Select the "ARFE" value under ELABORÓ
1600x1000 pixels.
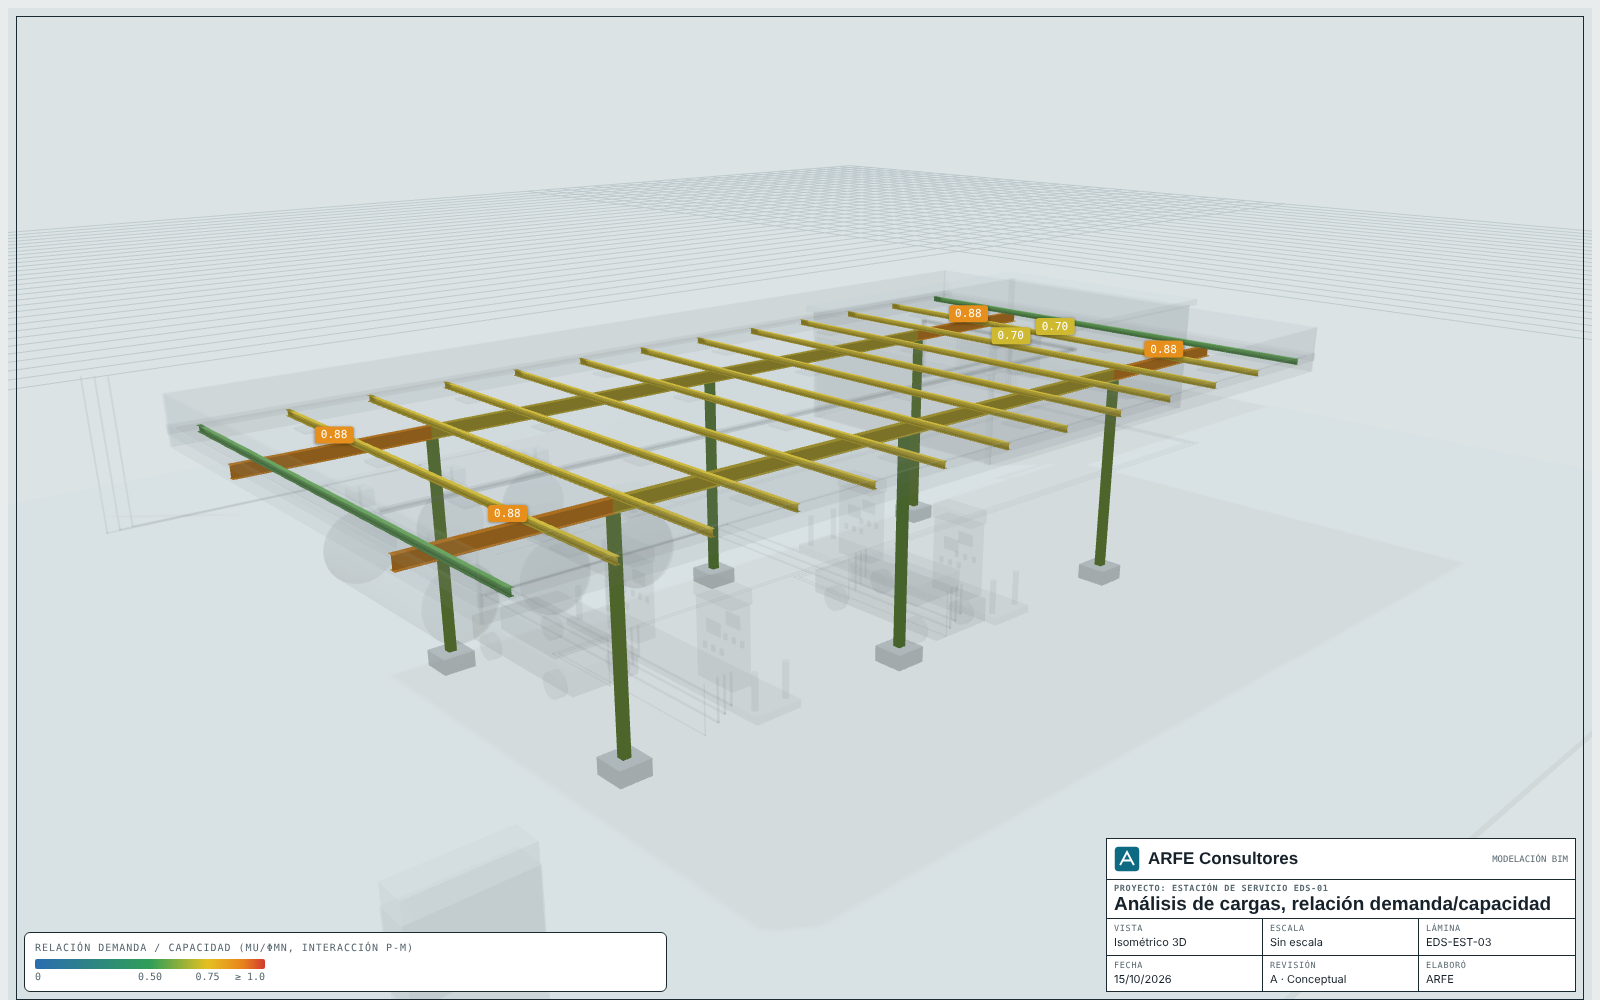click(1440, 979)
